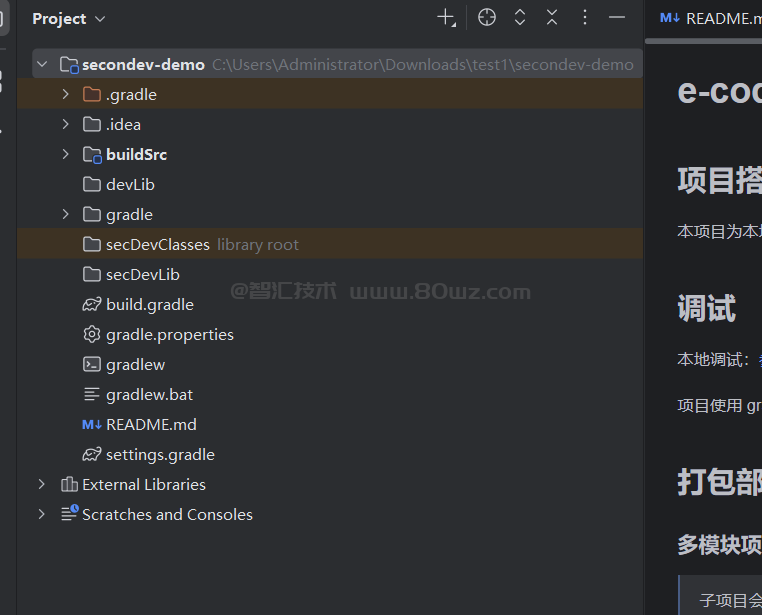Click the New File or Directory plus icon

[x=446, y=18]
